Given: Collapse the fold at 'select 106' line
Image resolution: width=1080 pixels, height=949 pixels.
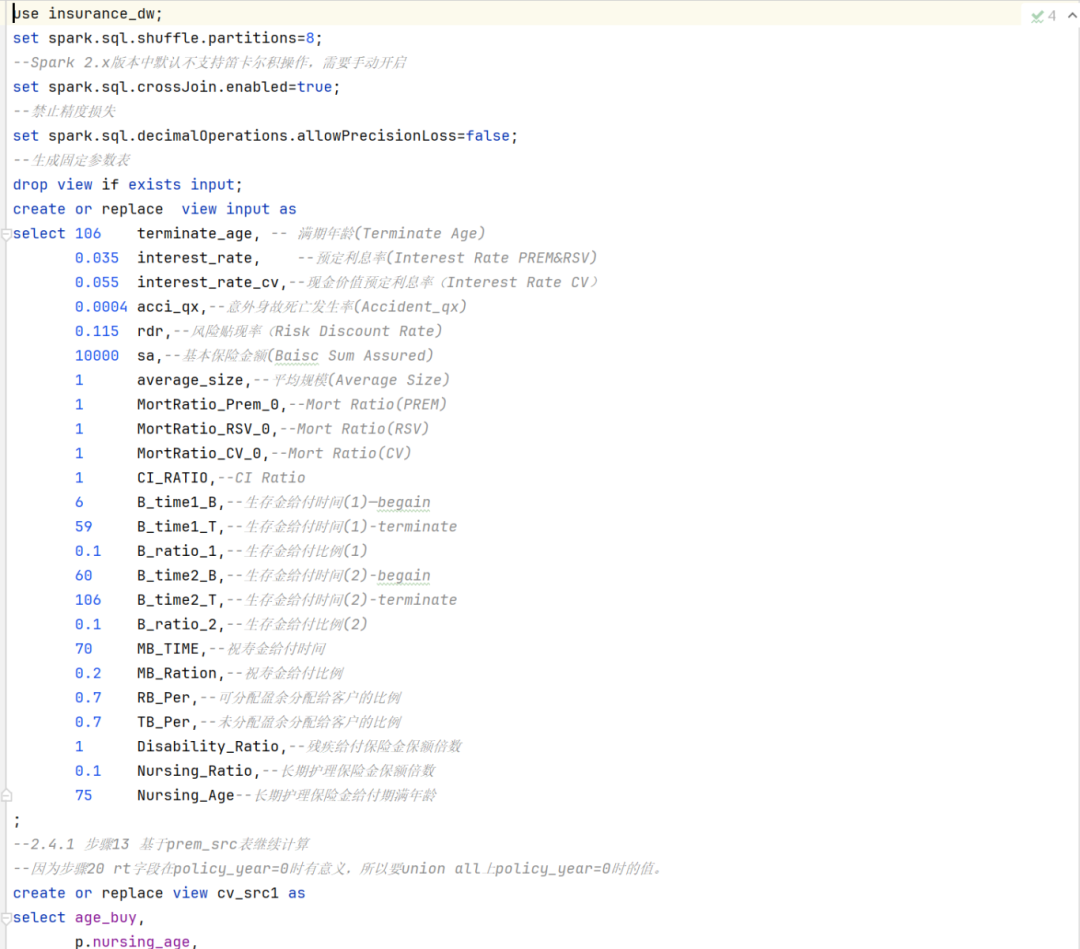Looking at the screenshot, I should 6,234.
